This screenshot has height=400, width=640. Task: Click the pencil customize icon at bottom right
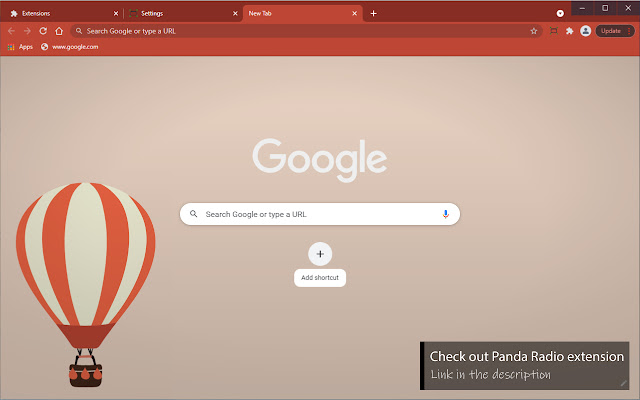[623, 383]
